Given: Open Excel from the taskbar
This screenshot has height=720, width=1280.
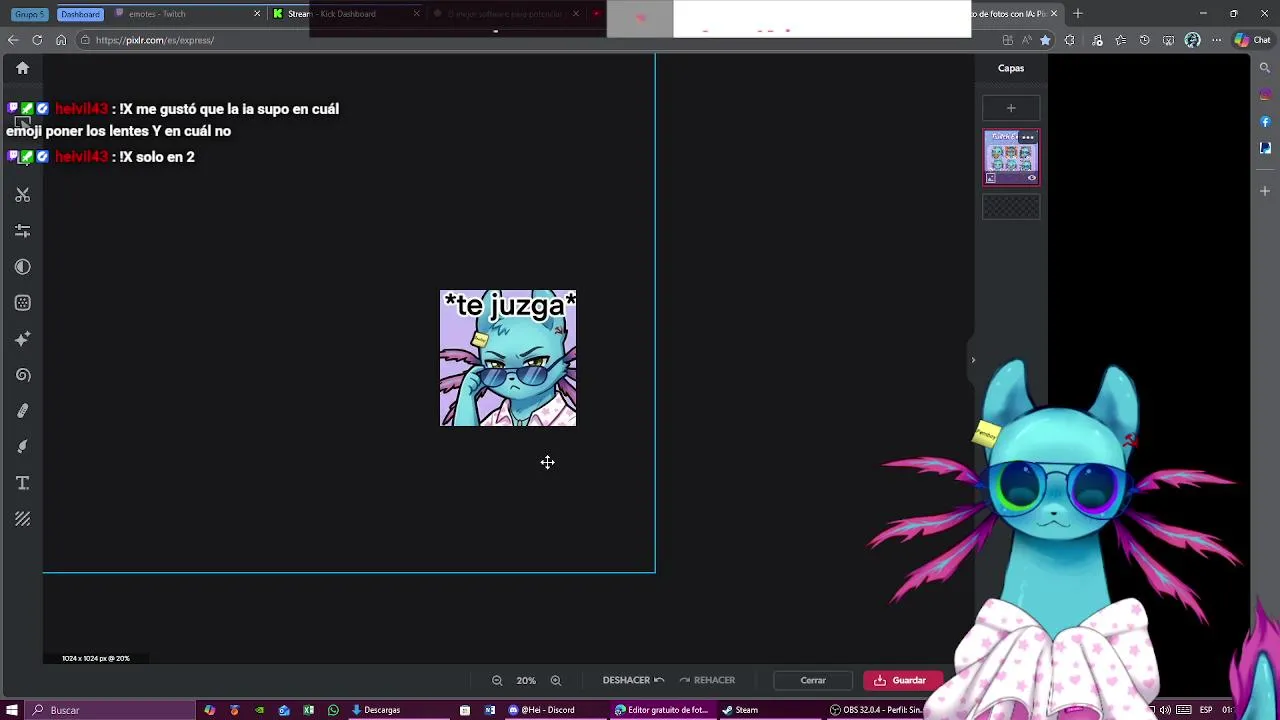Looking at the screenshot, I should [x=308, y=710].
